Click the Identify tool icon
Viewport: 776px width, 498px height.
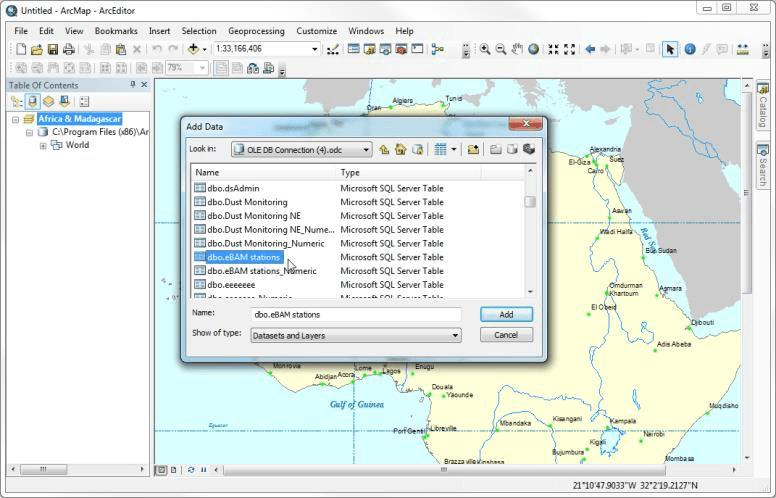pos(689,49)
